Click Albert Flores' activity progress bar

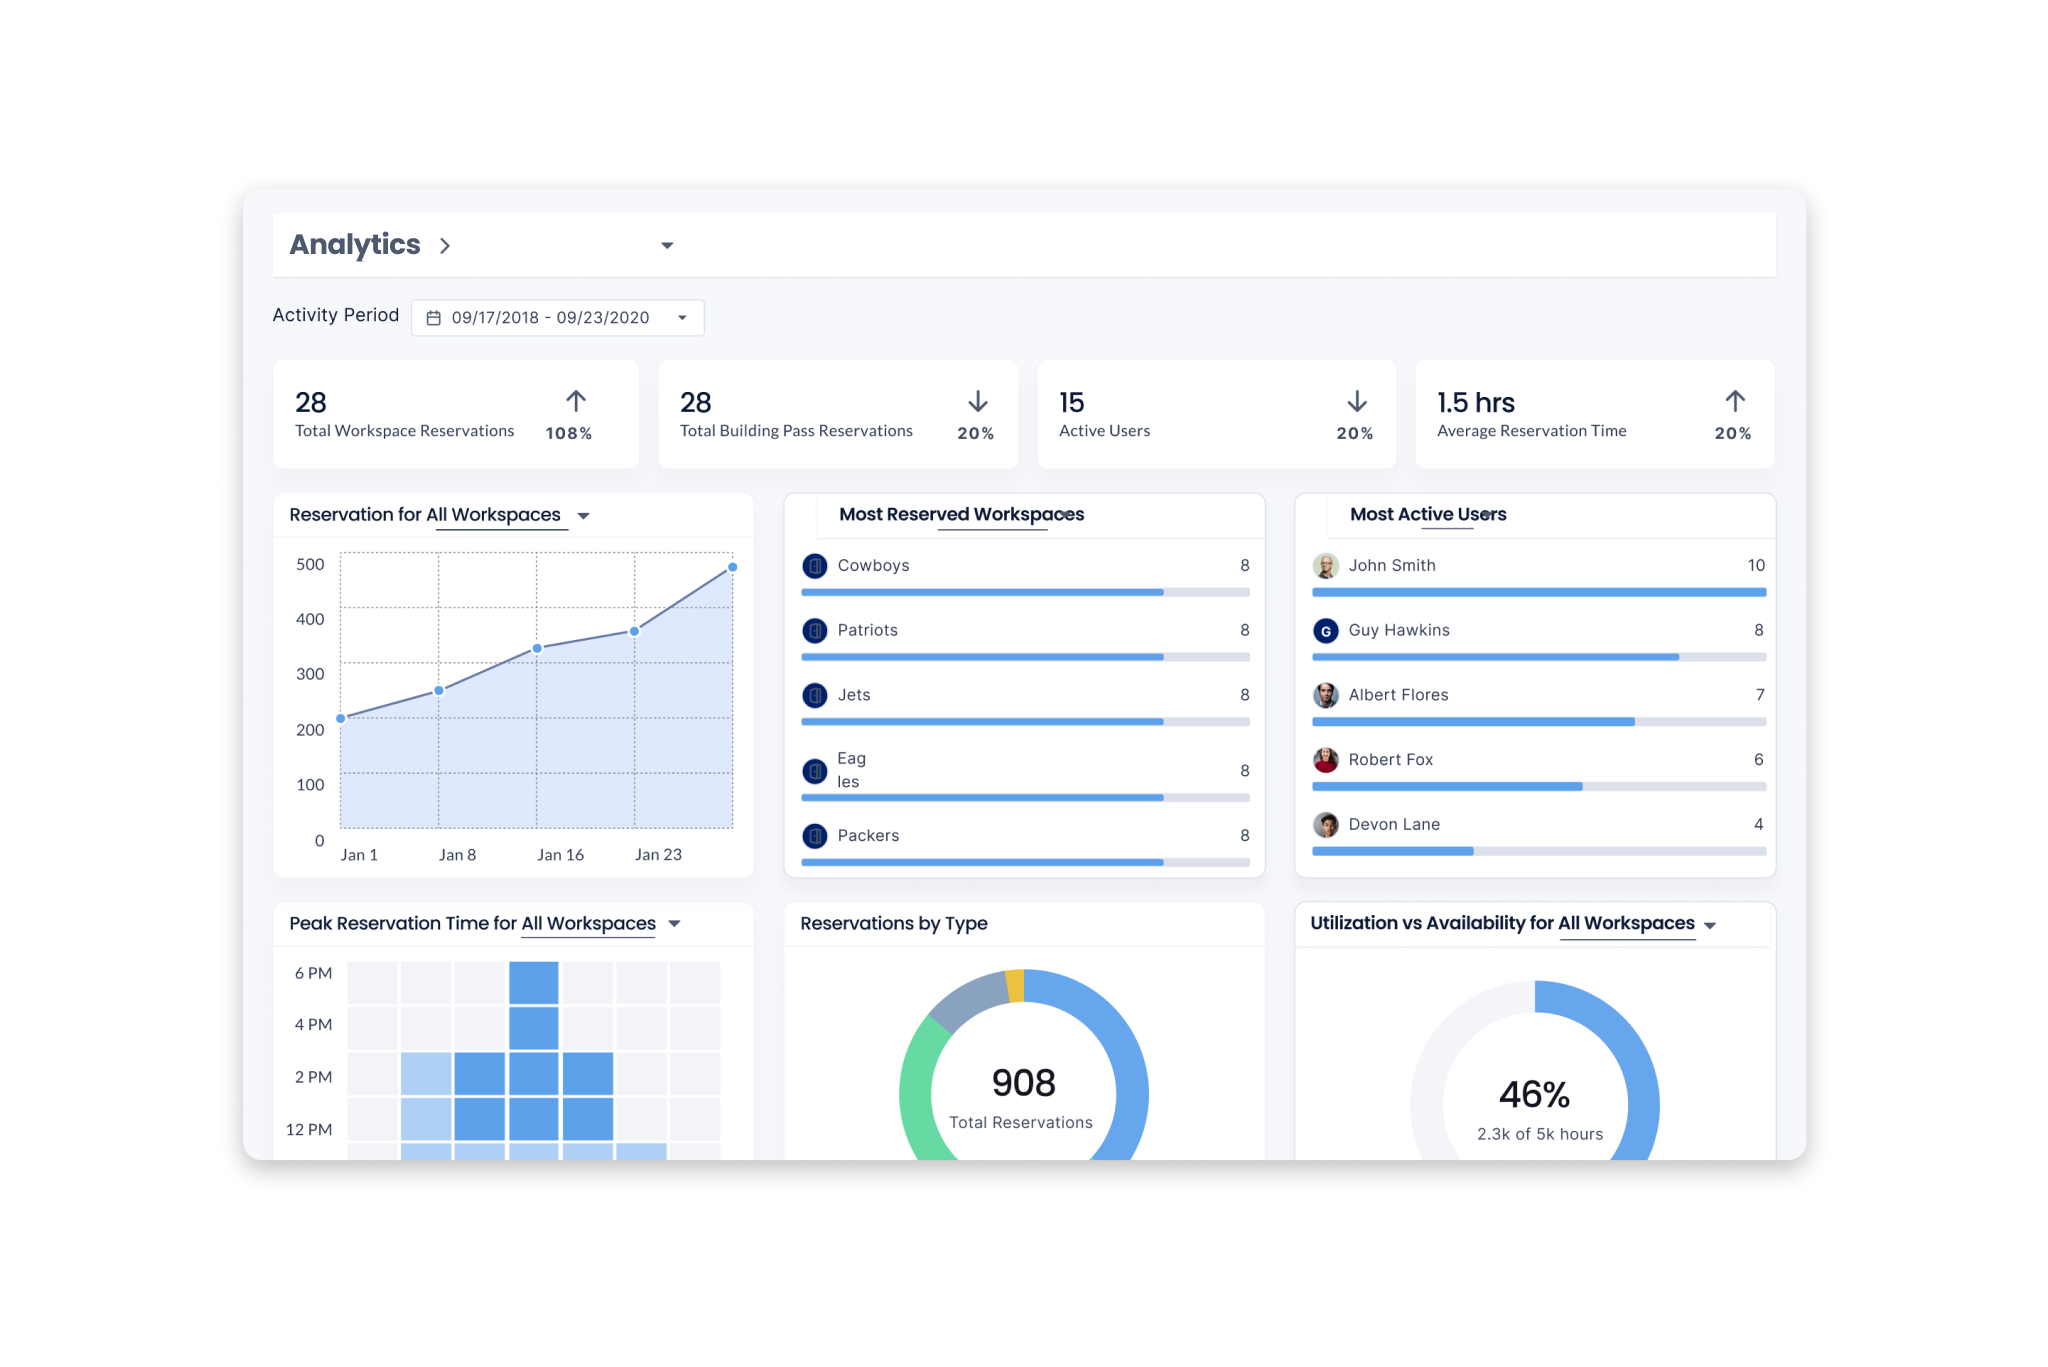click(x=1538, y=722)
